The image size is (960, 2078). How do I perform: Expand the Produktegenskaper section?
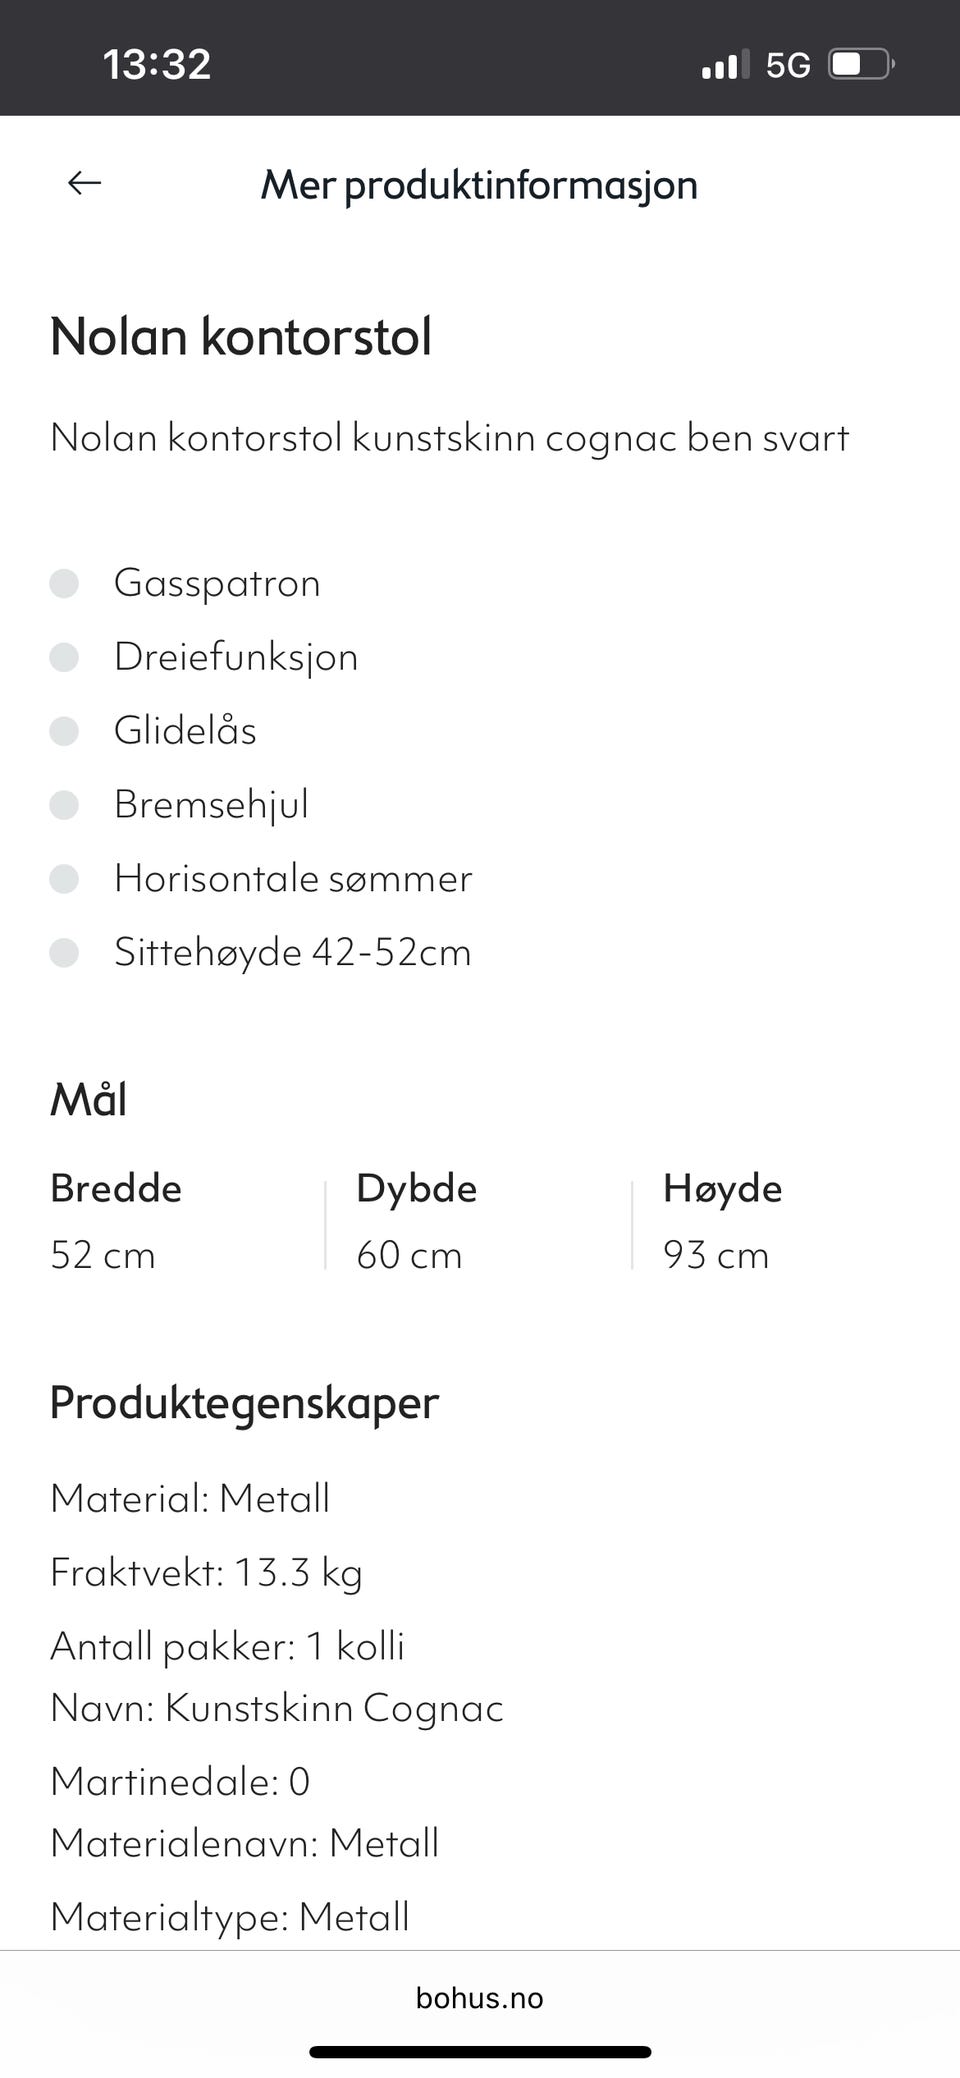244,1402
